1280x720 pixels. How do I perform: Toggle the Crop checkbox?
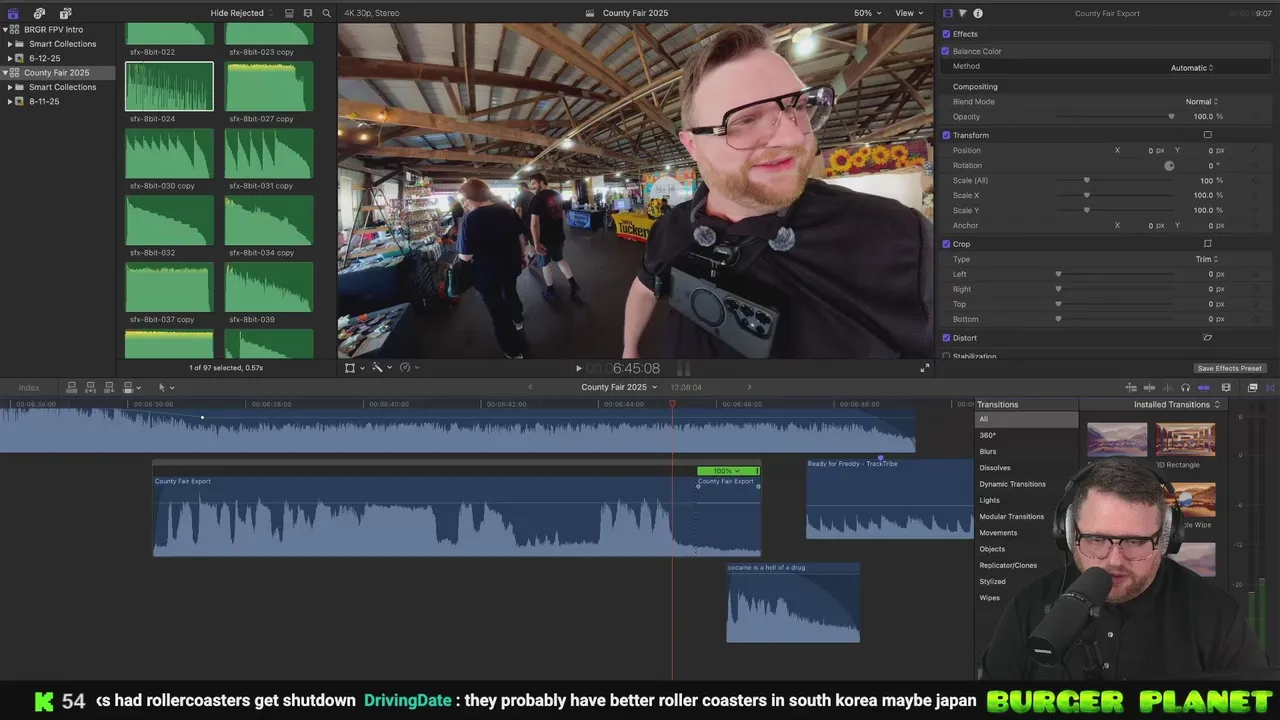coord(946,244)
